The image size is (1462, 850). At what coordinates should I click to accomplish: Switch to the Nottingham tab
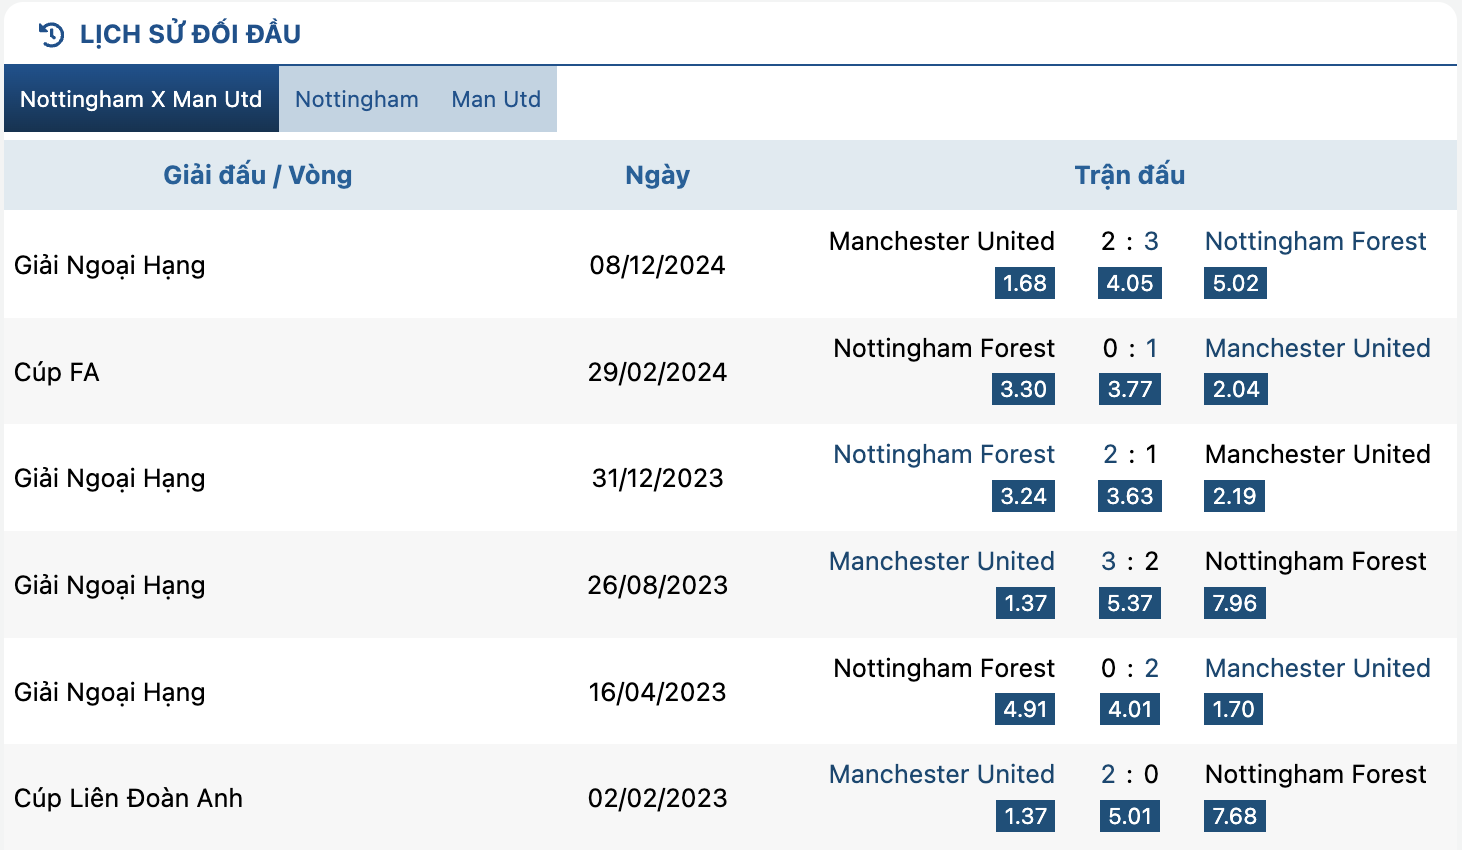click(357, 99)
